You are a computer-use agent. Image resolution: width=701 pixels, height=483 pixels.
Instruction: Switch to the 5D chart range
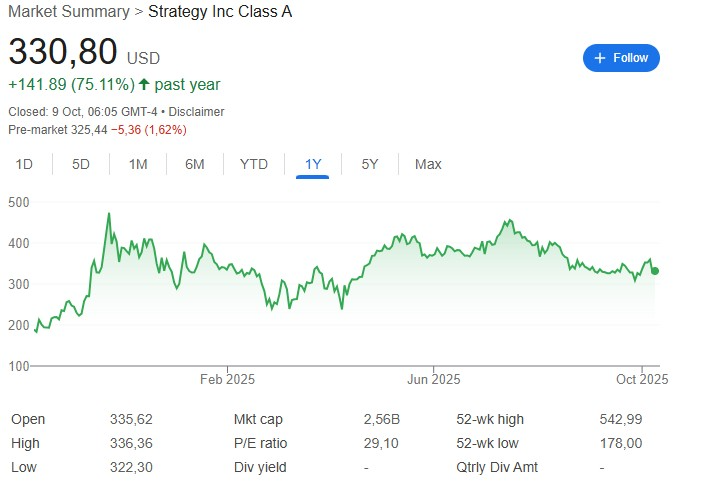click(x=81, y=164)
